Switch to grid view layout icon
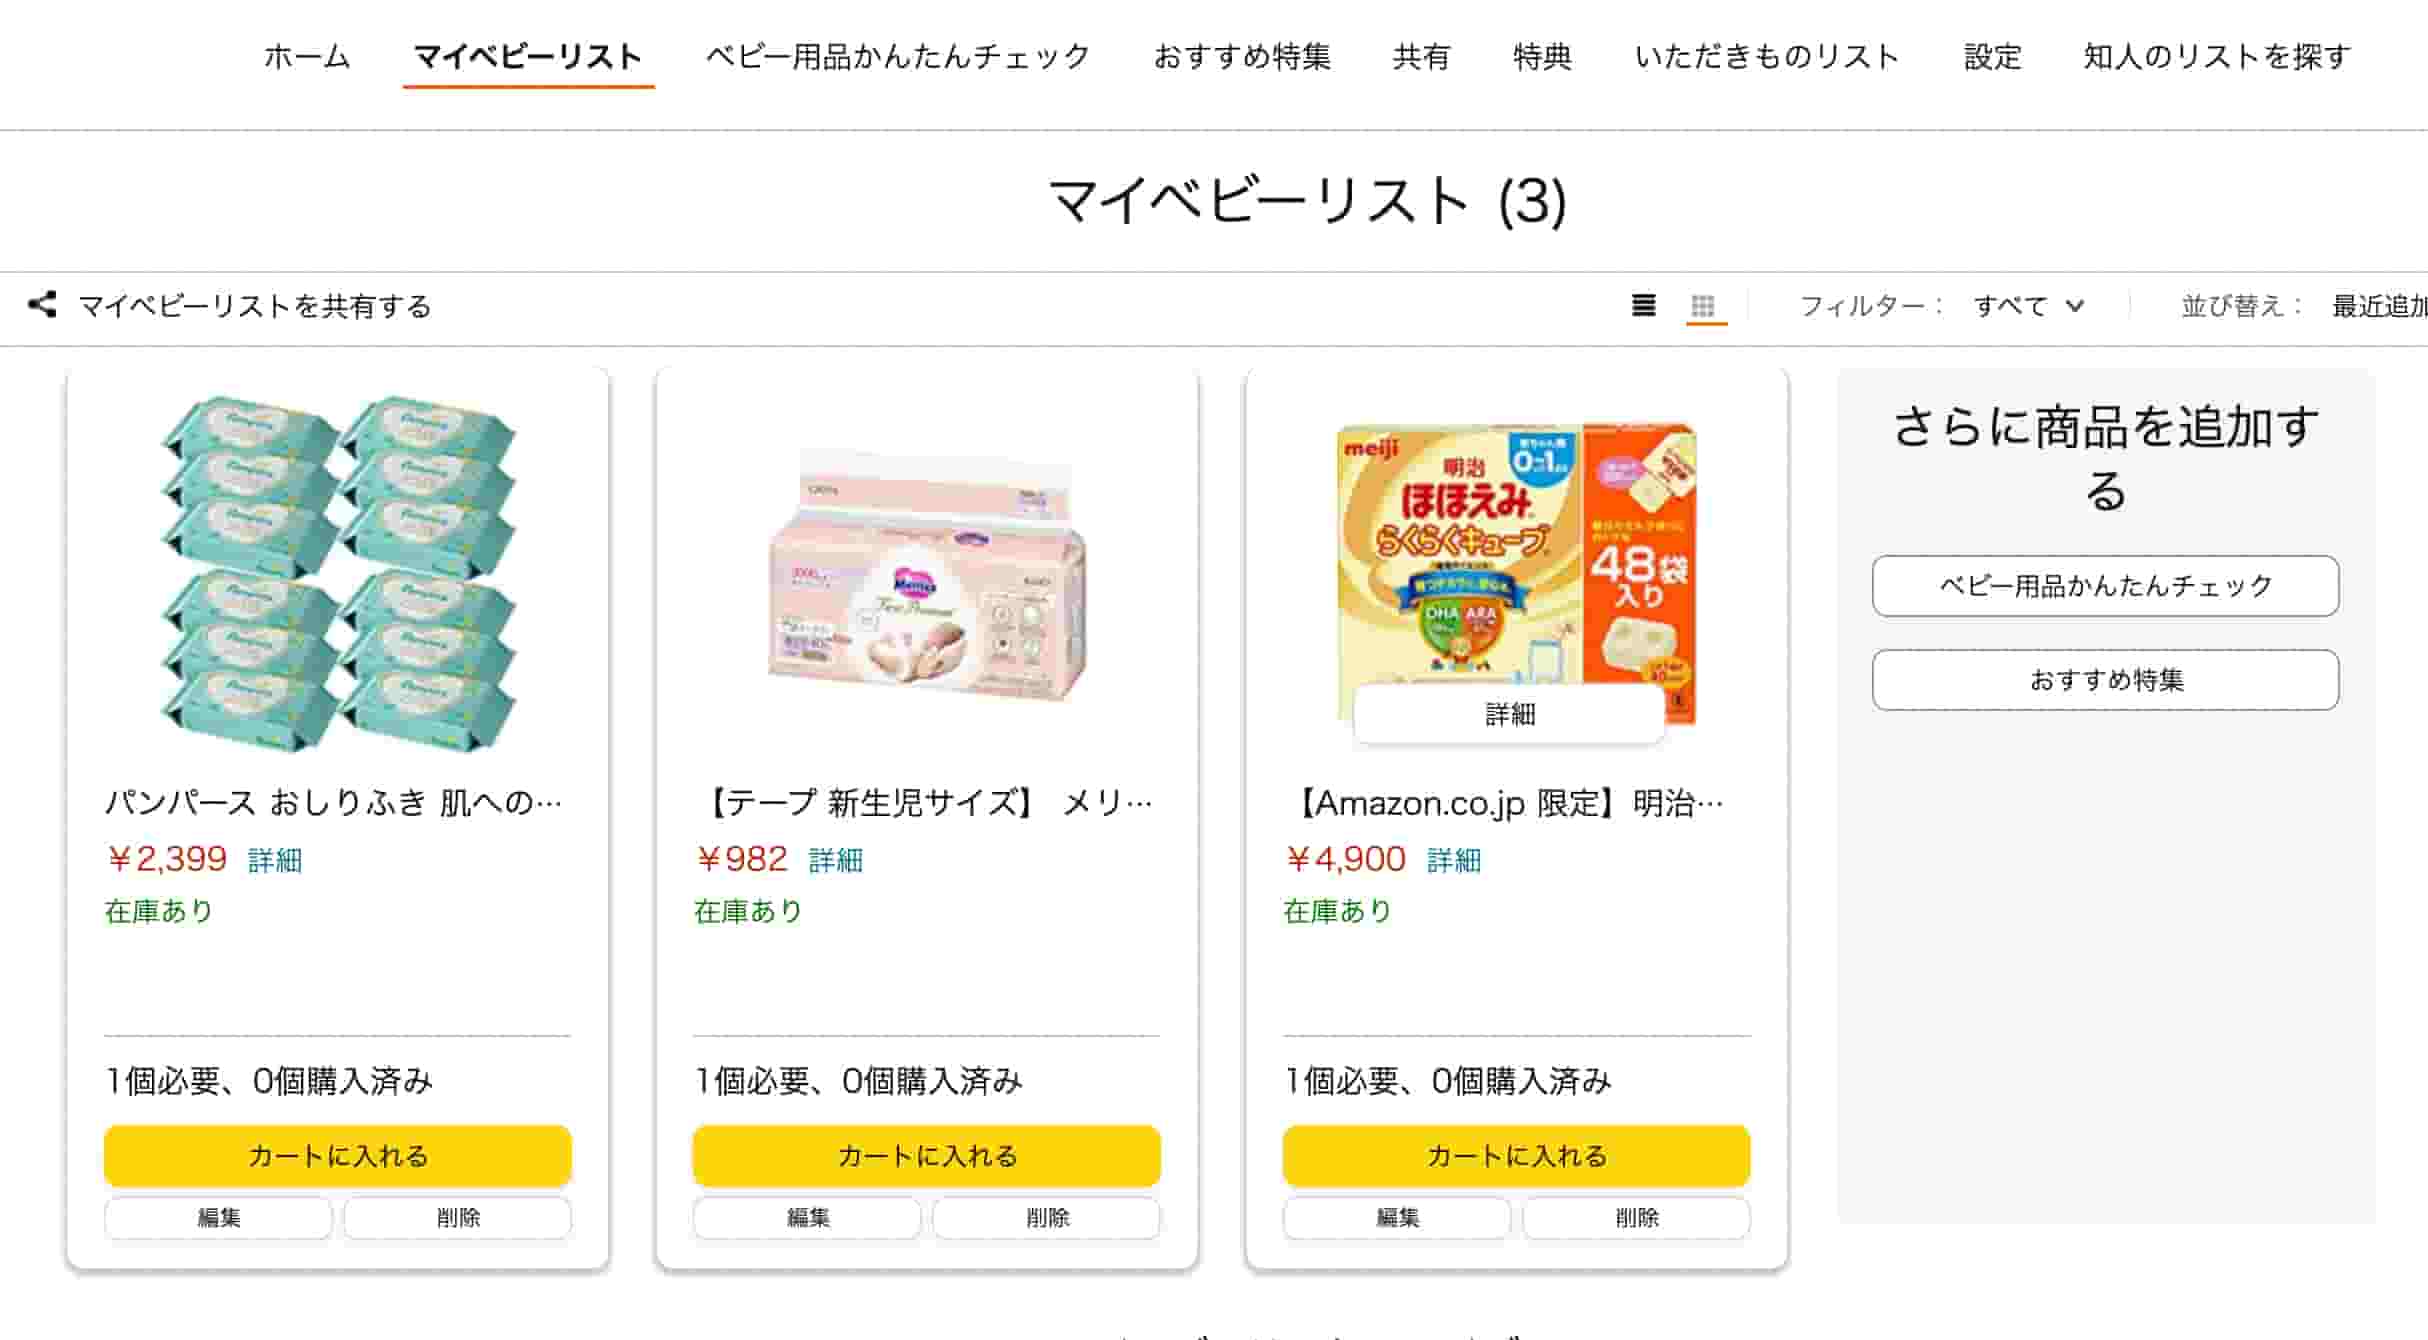This screenshot has height=1340, width=2428. pyautogui.click(x=1703, y=305)
